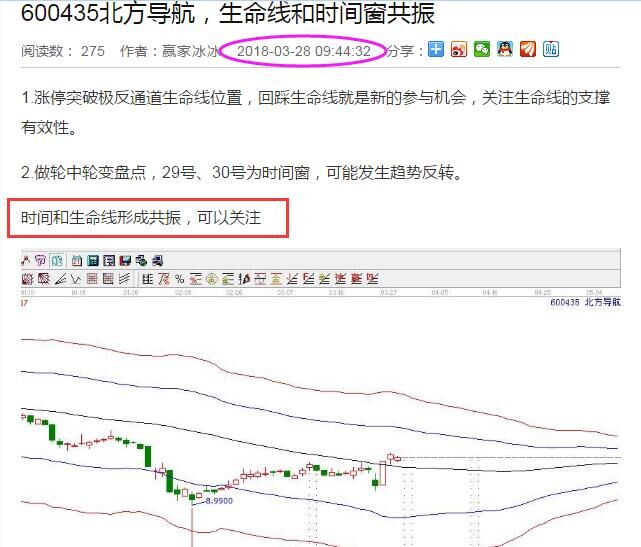Viewport: 641px width, 547px height.
Task: Share article to Sina Weibo
Action: coord(459,49)
